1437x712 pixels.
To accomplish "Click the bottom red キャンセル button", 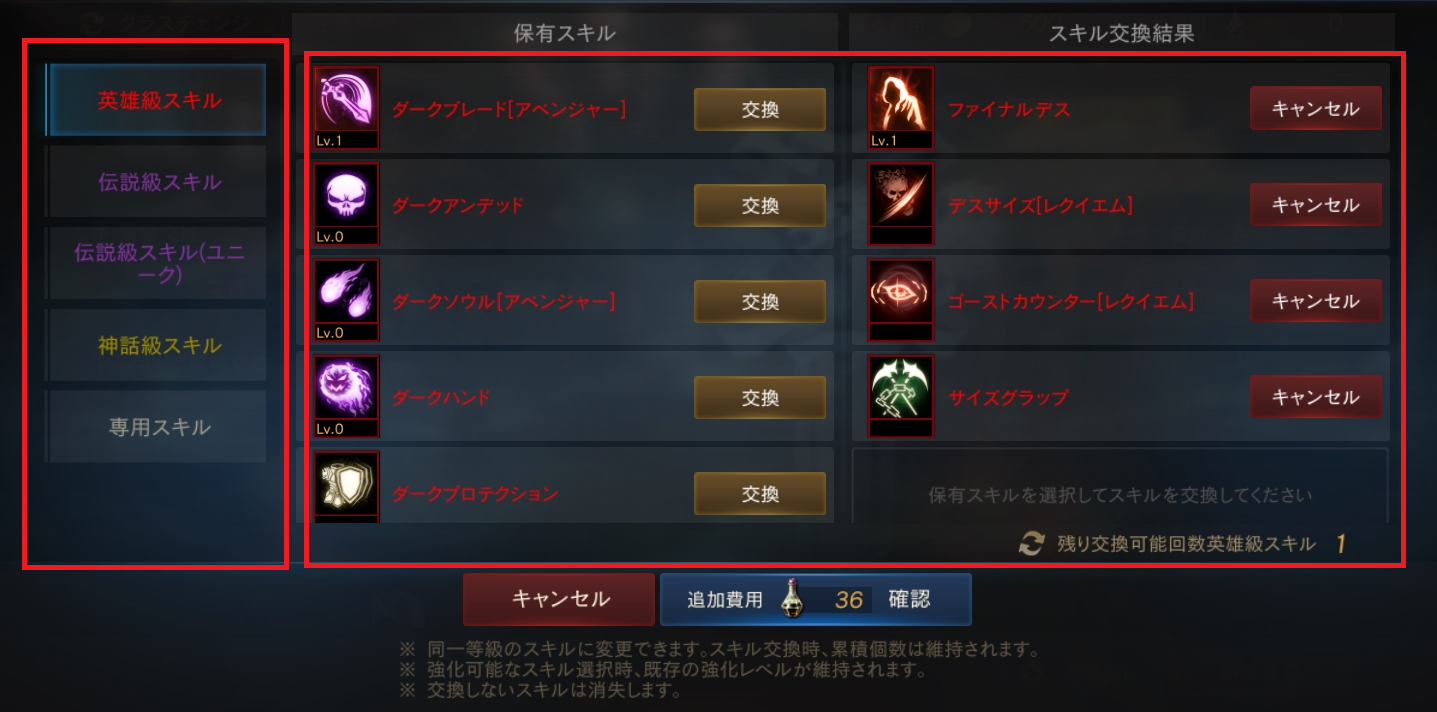I will tap(559, 599).
